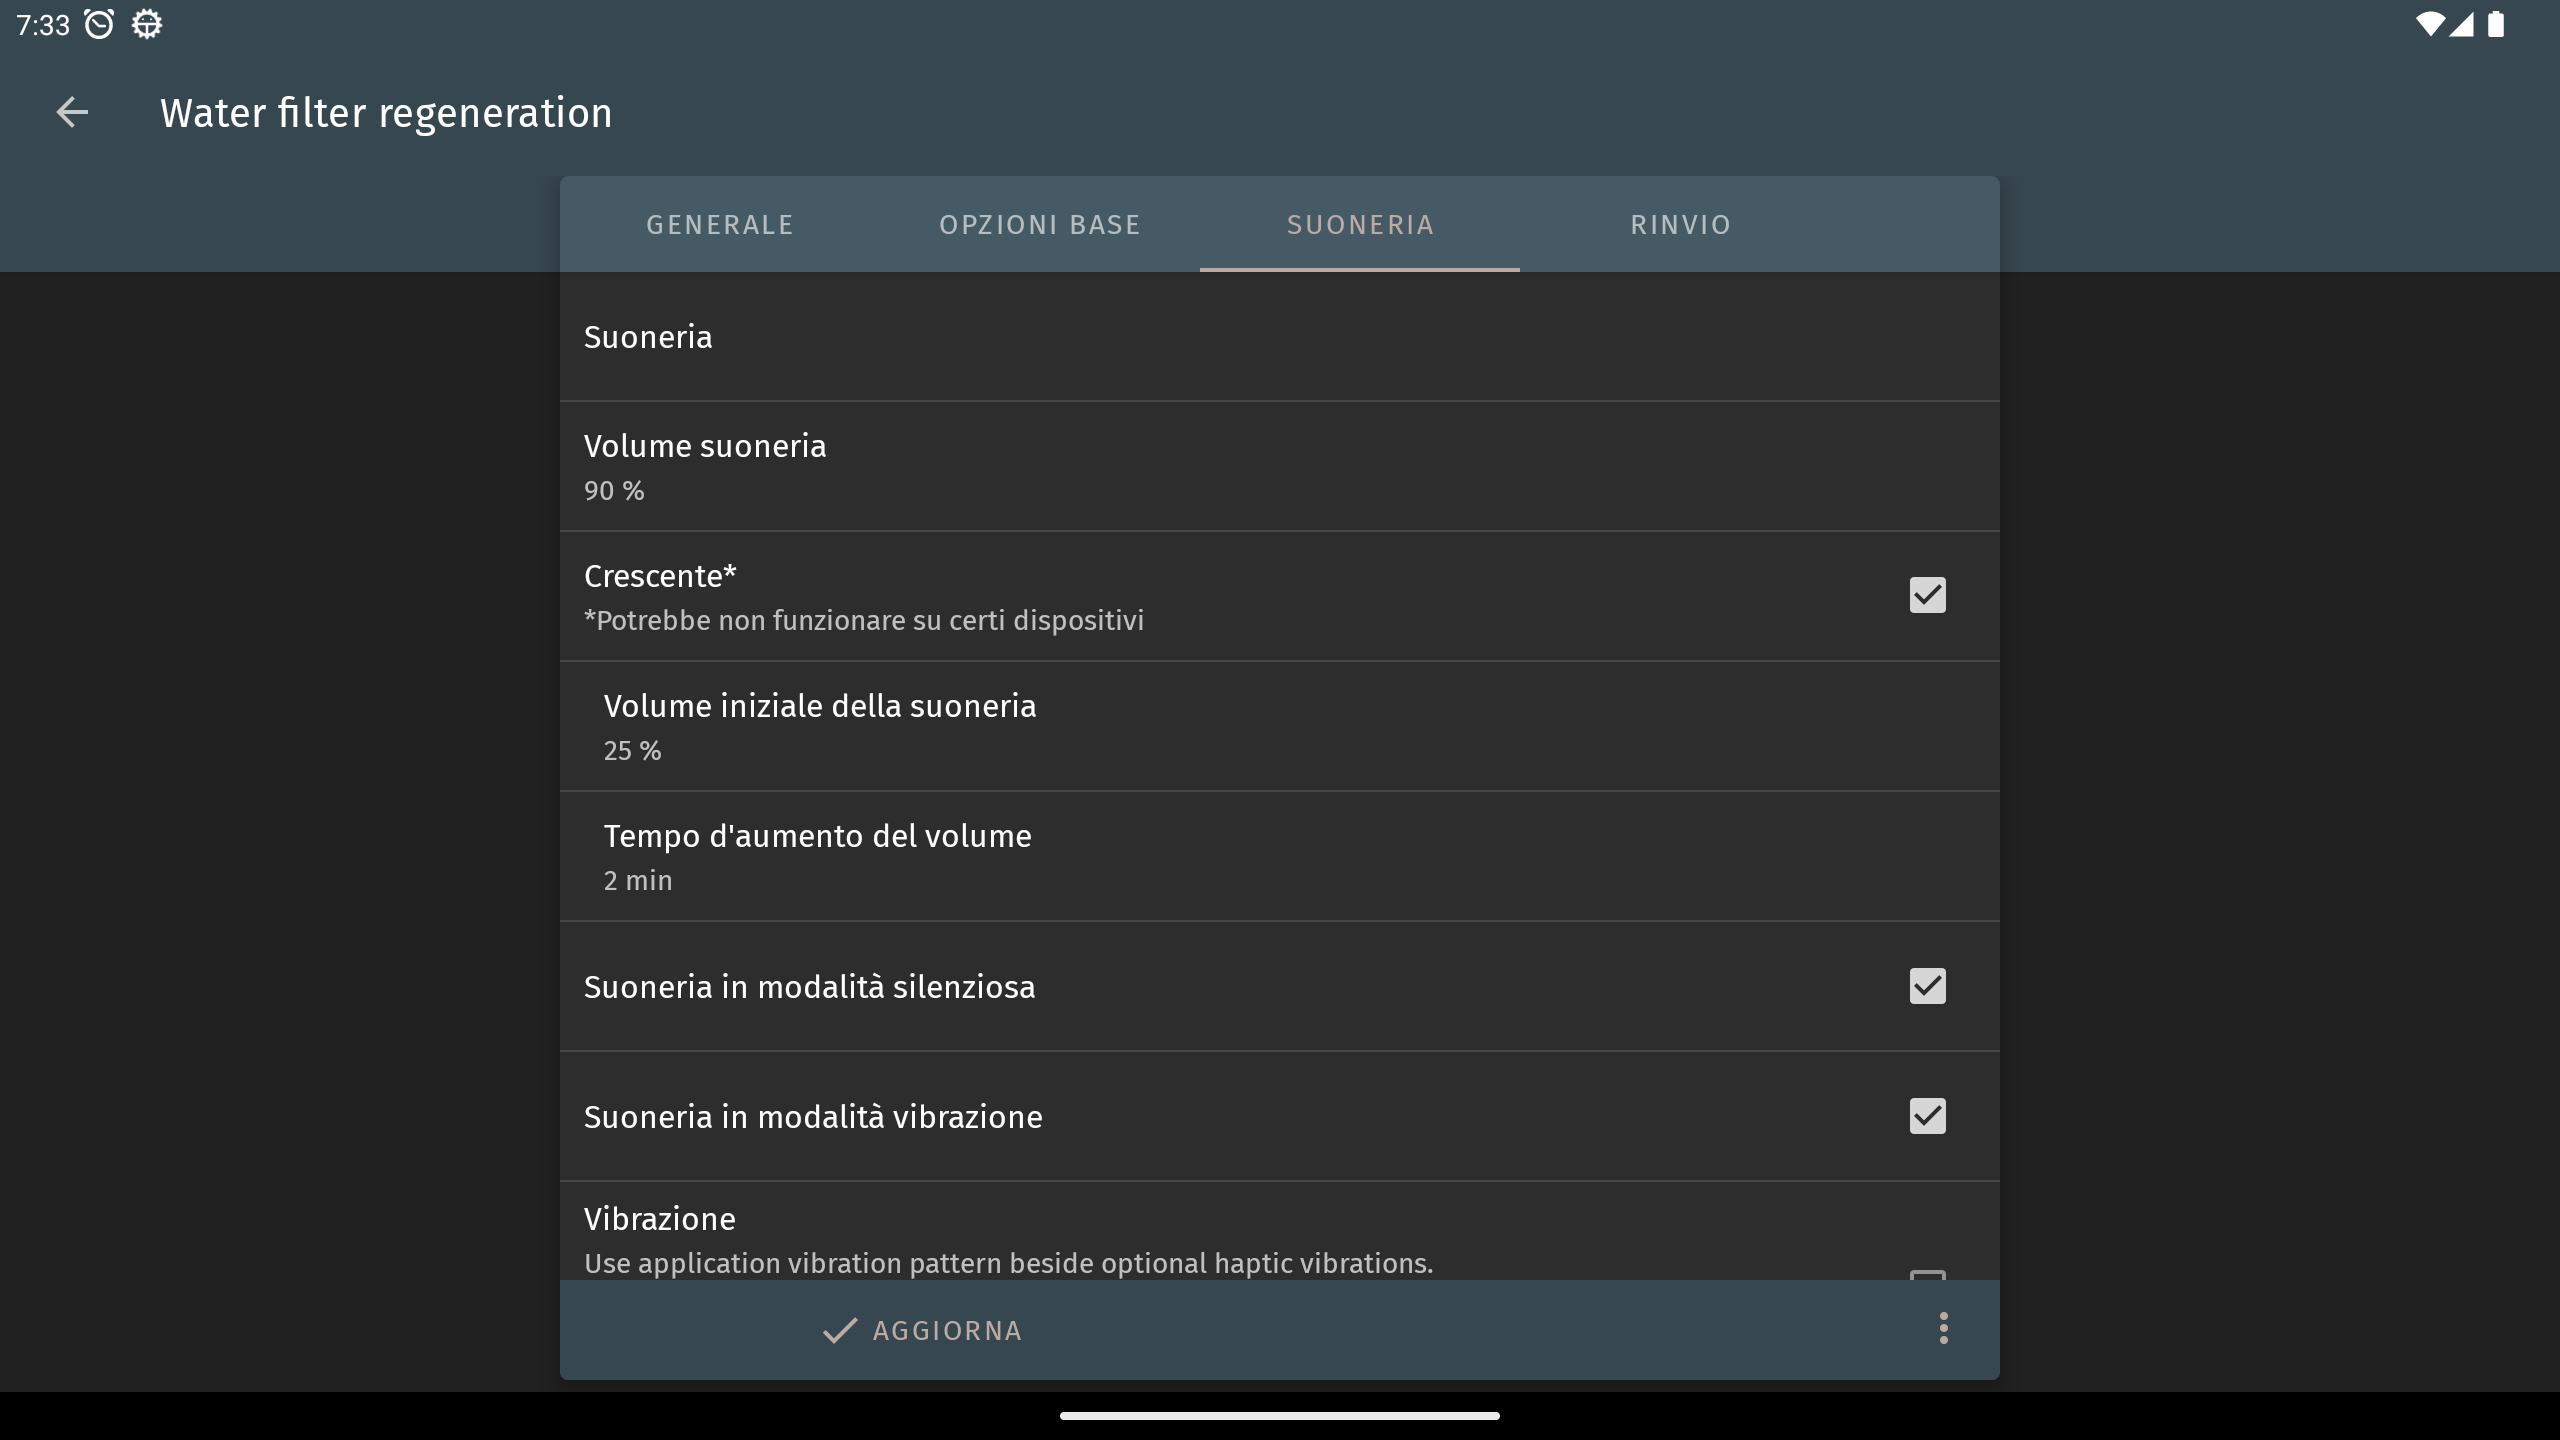Screen dimensions: 2560x1440
Task: Tap the settings gear status icon
Action: click(147, 24)
